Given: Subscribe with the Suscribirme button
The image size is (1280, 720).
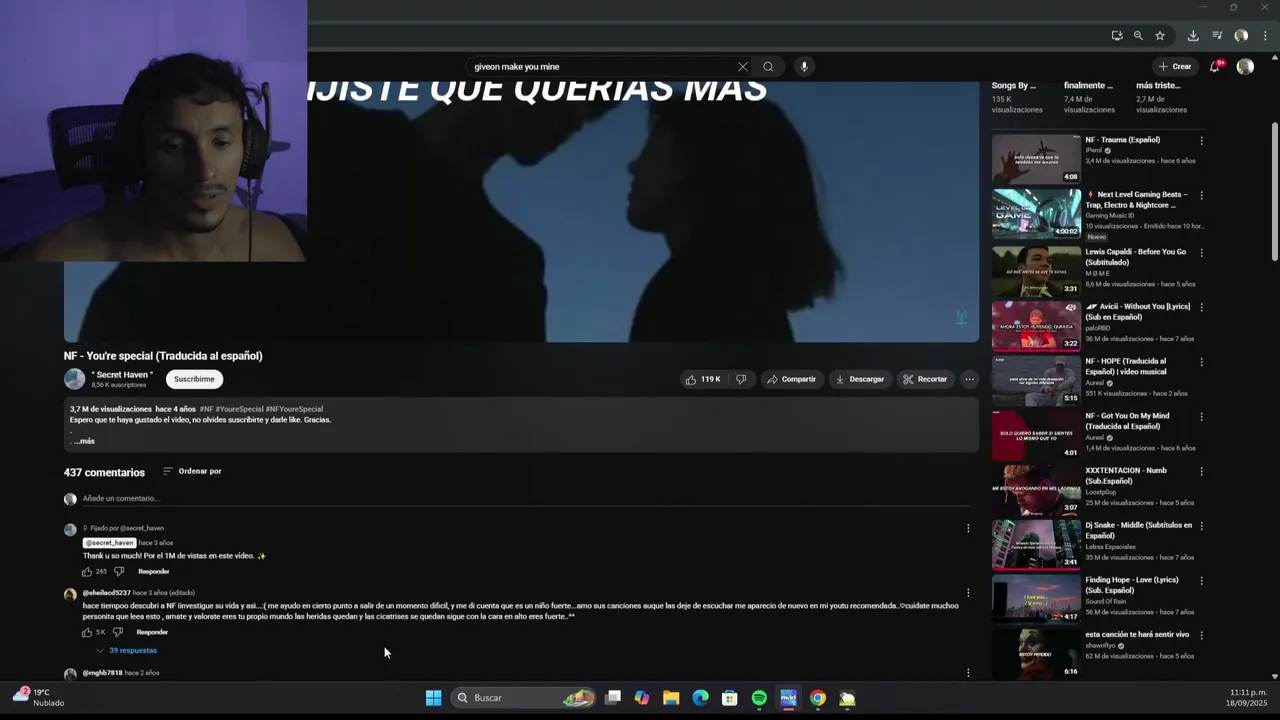Looking at the screenshot, I should 194,379.
